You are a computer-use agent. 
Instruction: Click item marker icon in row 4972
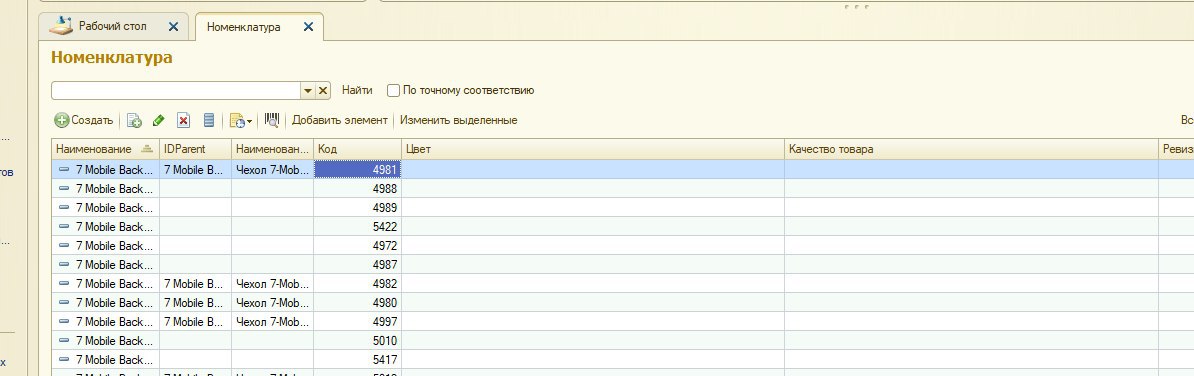64,246
